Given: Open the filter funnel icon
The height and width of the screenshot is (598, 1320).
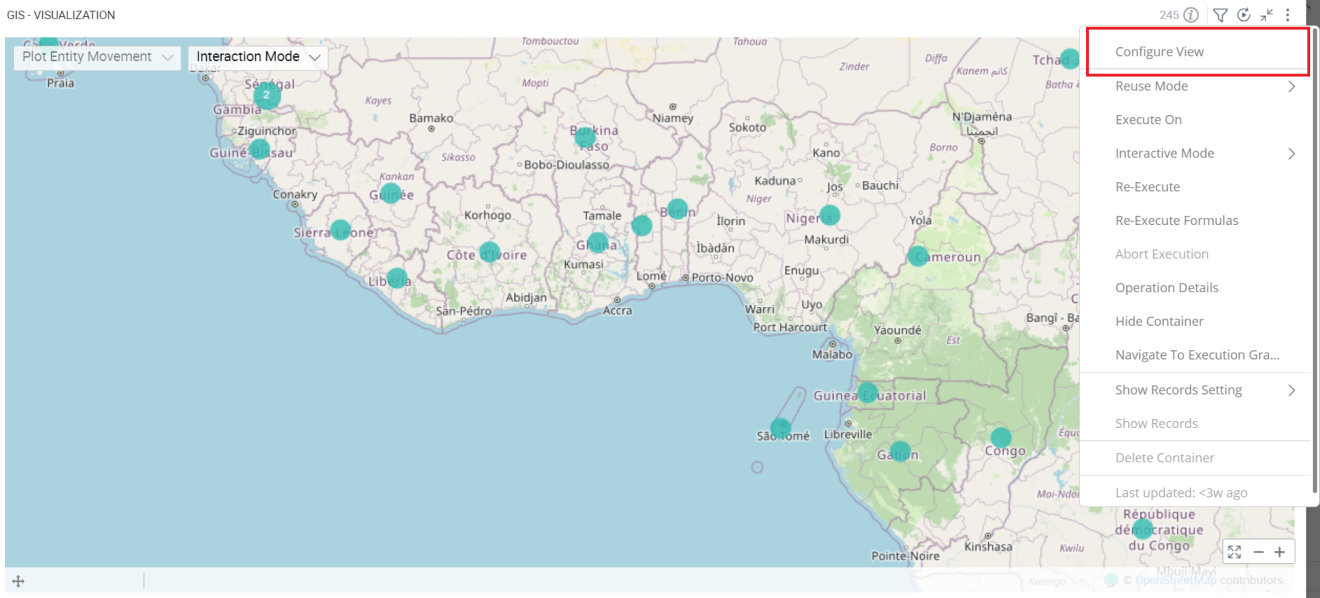Looking at the screenshot, I should tap(1220, 15).
